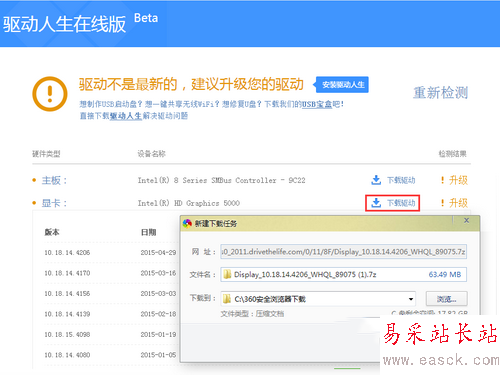Select driver version 10.18.14.4170
The image size is (500, 375).
click(67, 273)
